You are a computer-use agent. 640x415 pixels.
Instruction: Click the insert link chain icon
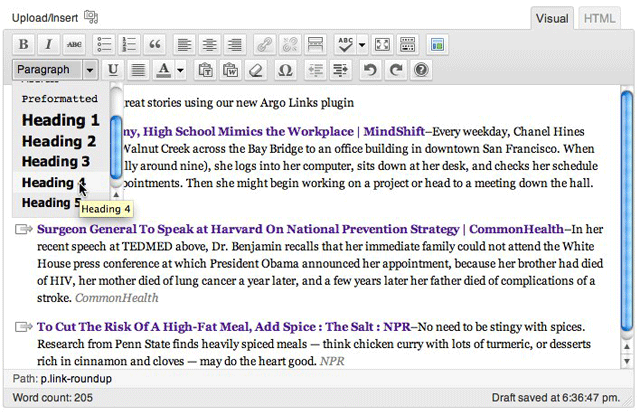[264, 44]
